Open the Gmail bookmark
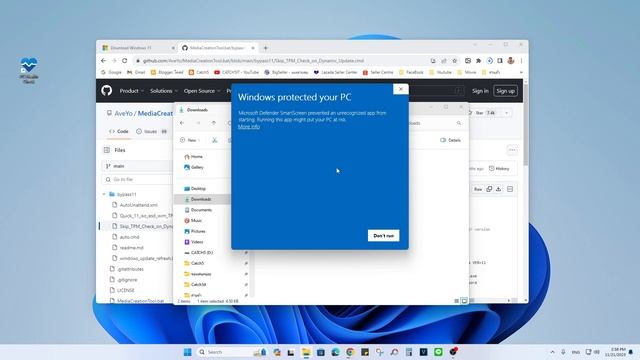 pos(136,72)
